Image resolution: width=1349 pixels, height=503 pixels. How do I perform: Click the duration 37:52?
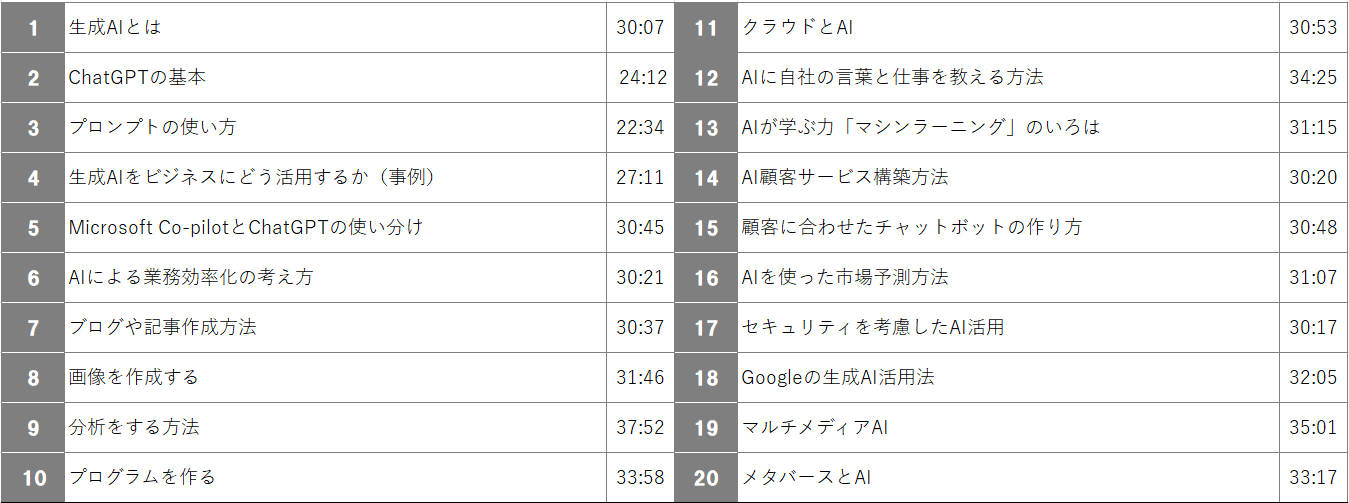point(640,427)
